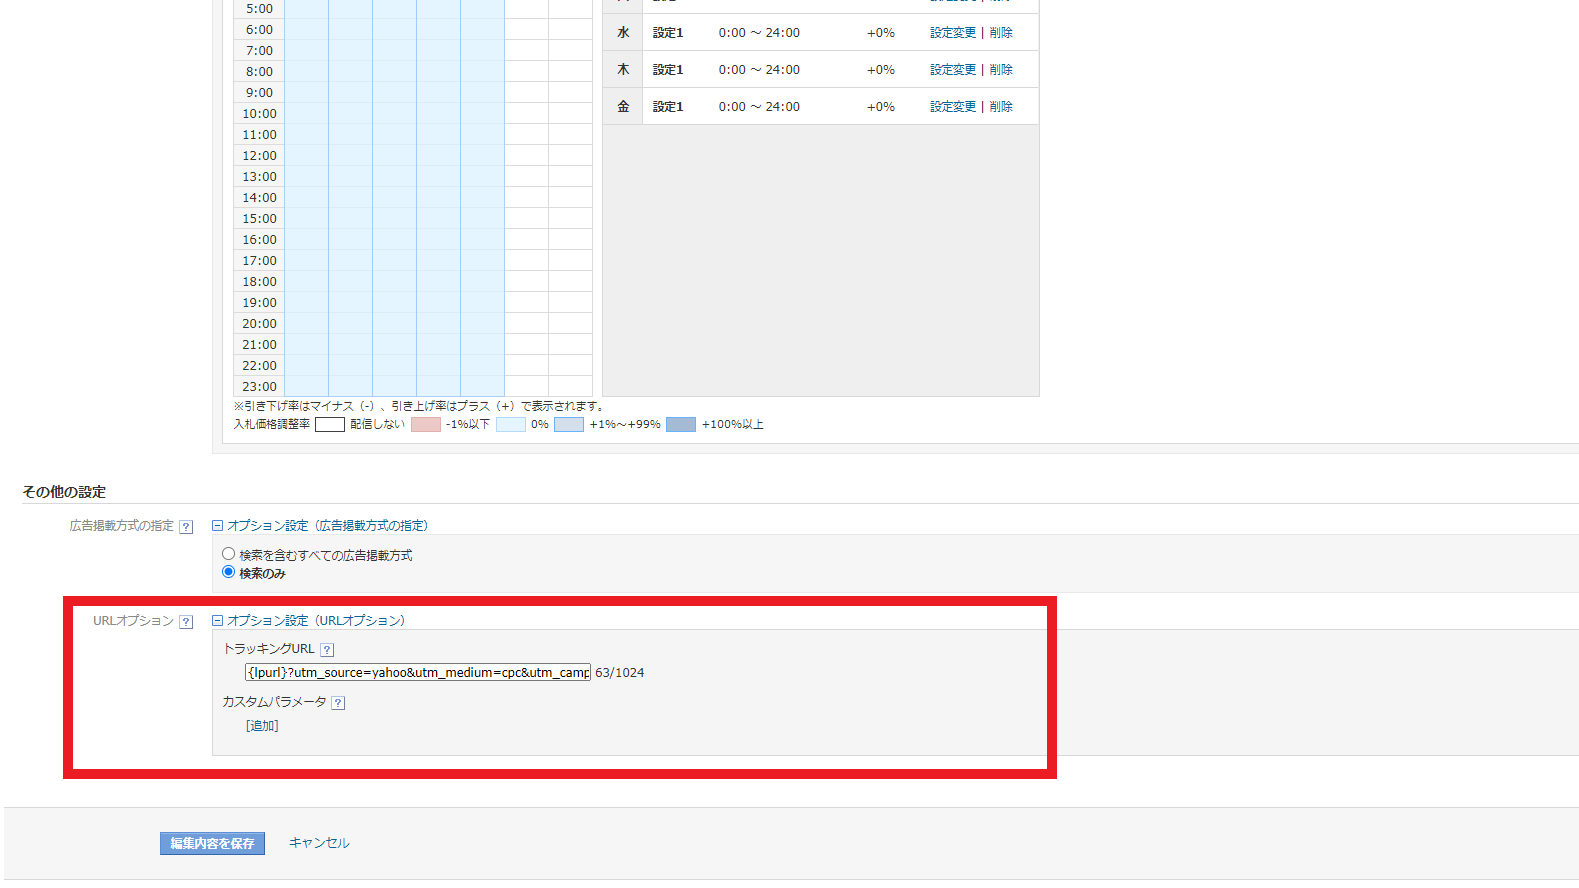Click 0:00 ～ 24:00 in the 金 row
The image size is (1579, 888).
tap(759, 107)
